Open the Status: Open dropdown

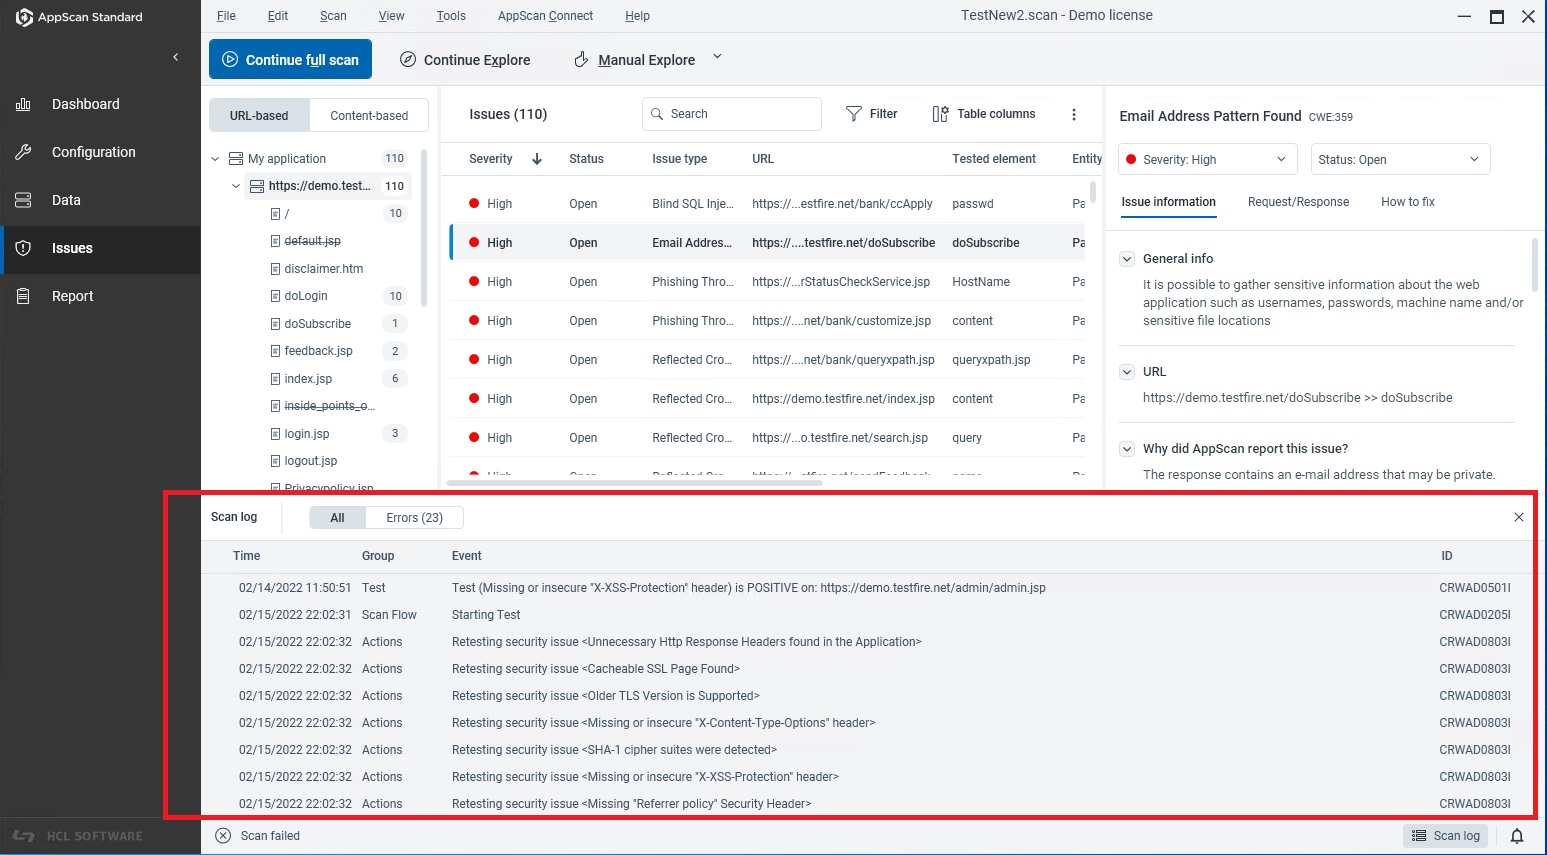[x=1399, y=160]
